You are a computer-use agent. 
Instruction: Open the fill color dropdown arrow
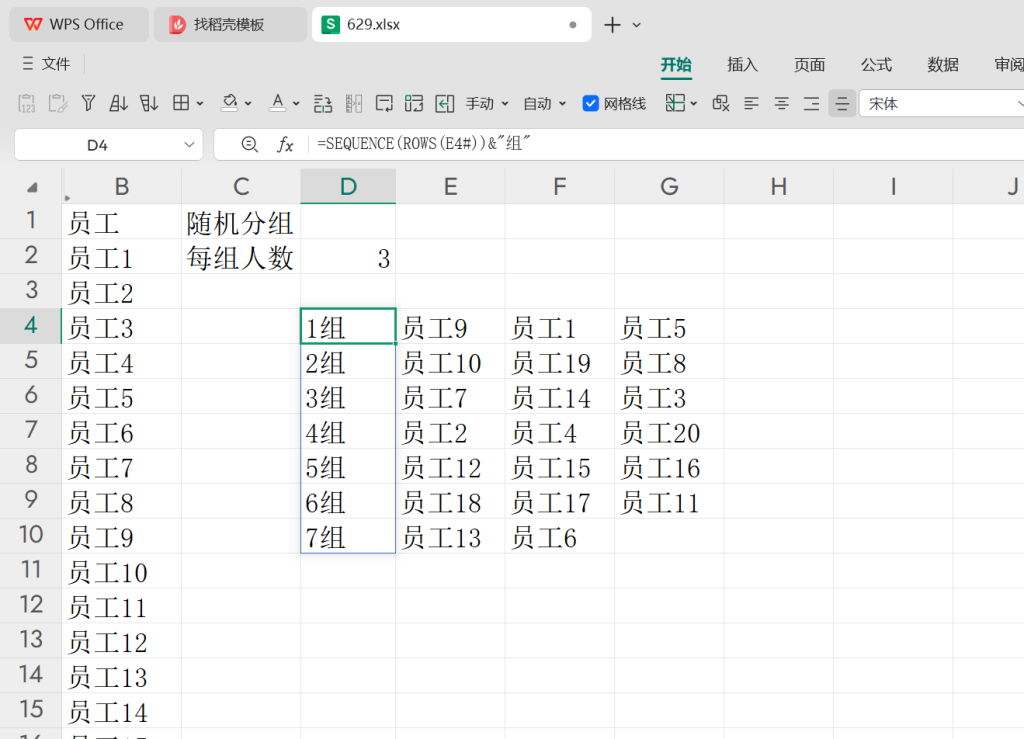point(248,103)
